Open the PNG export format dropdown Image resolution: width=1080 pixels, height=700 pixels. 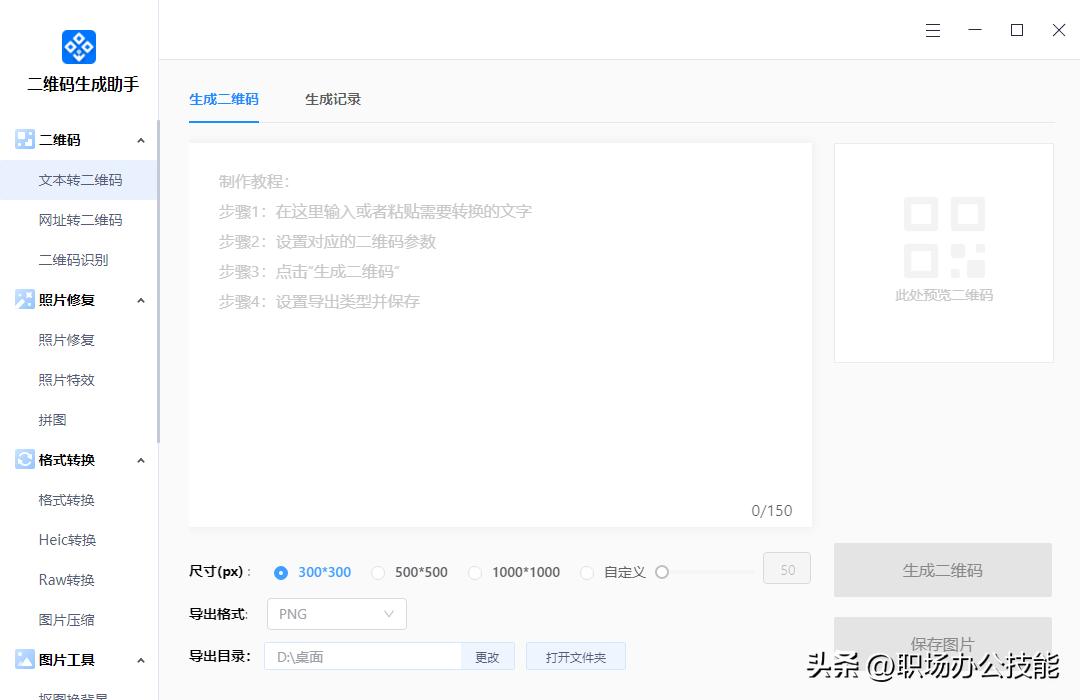pos(336,614)
